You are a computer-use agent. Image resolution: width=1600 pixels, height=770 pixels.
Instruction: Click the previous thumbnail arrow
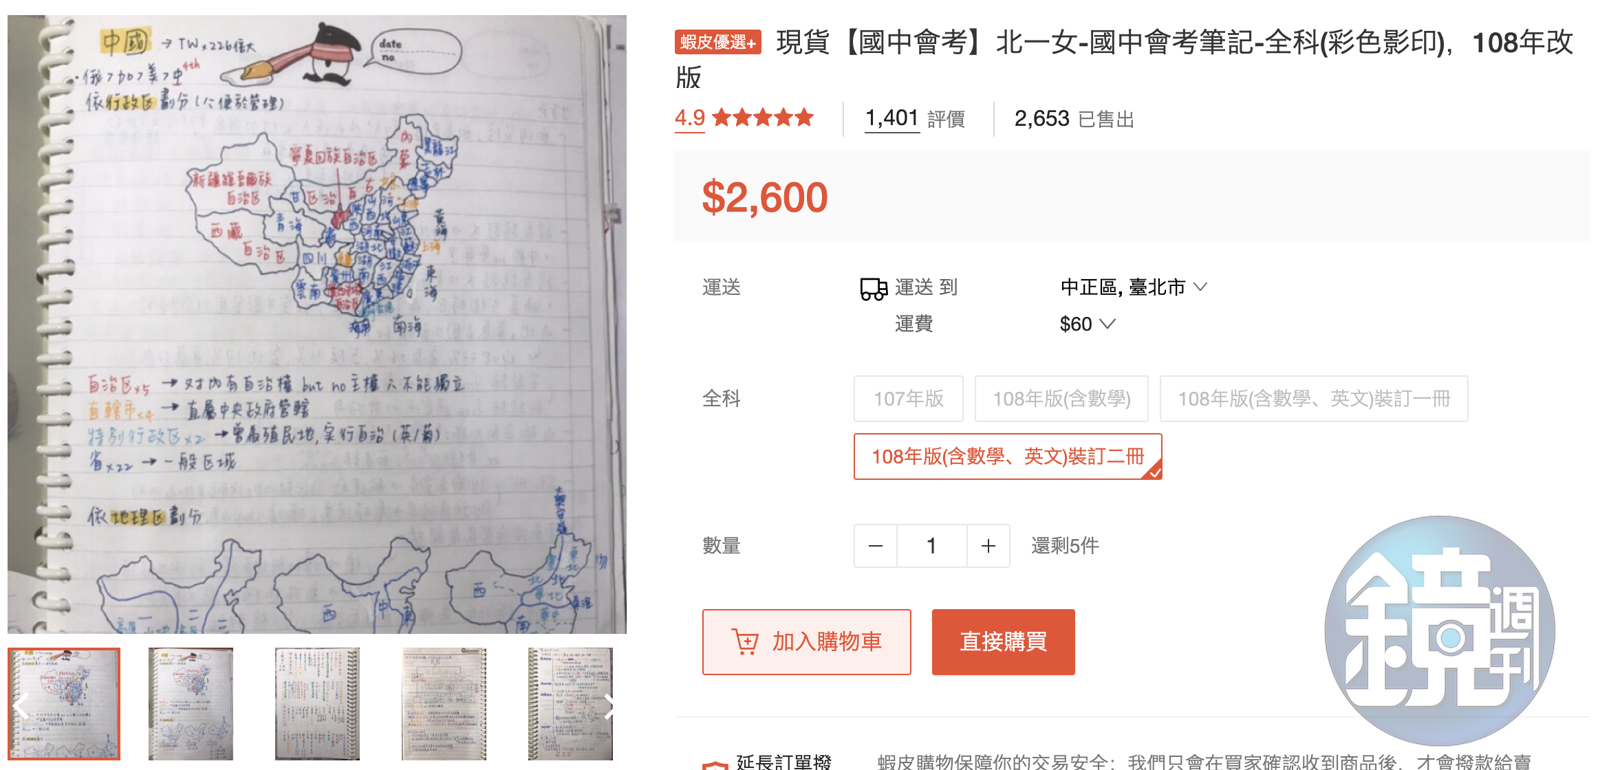(x=21, y=707)
